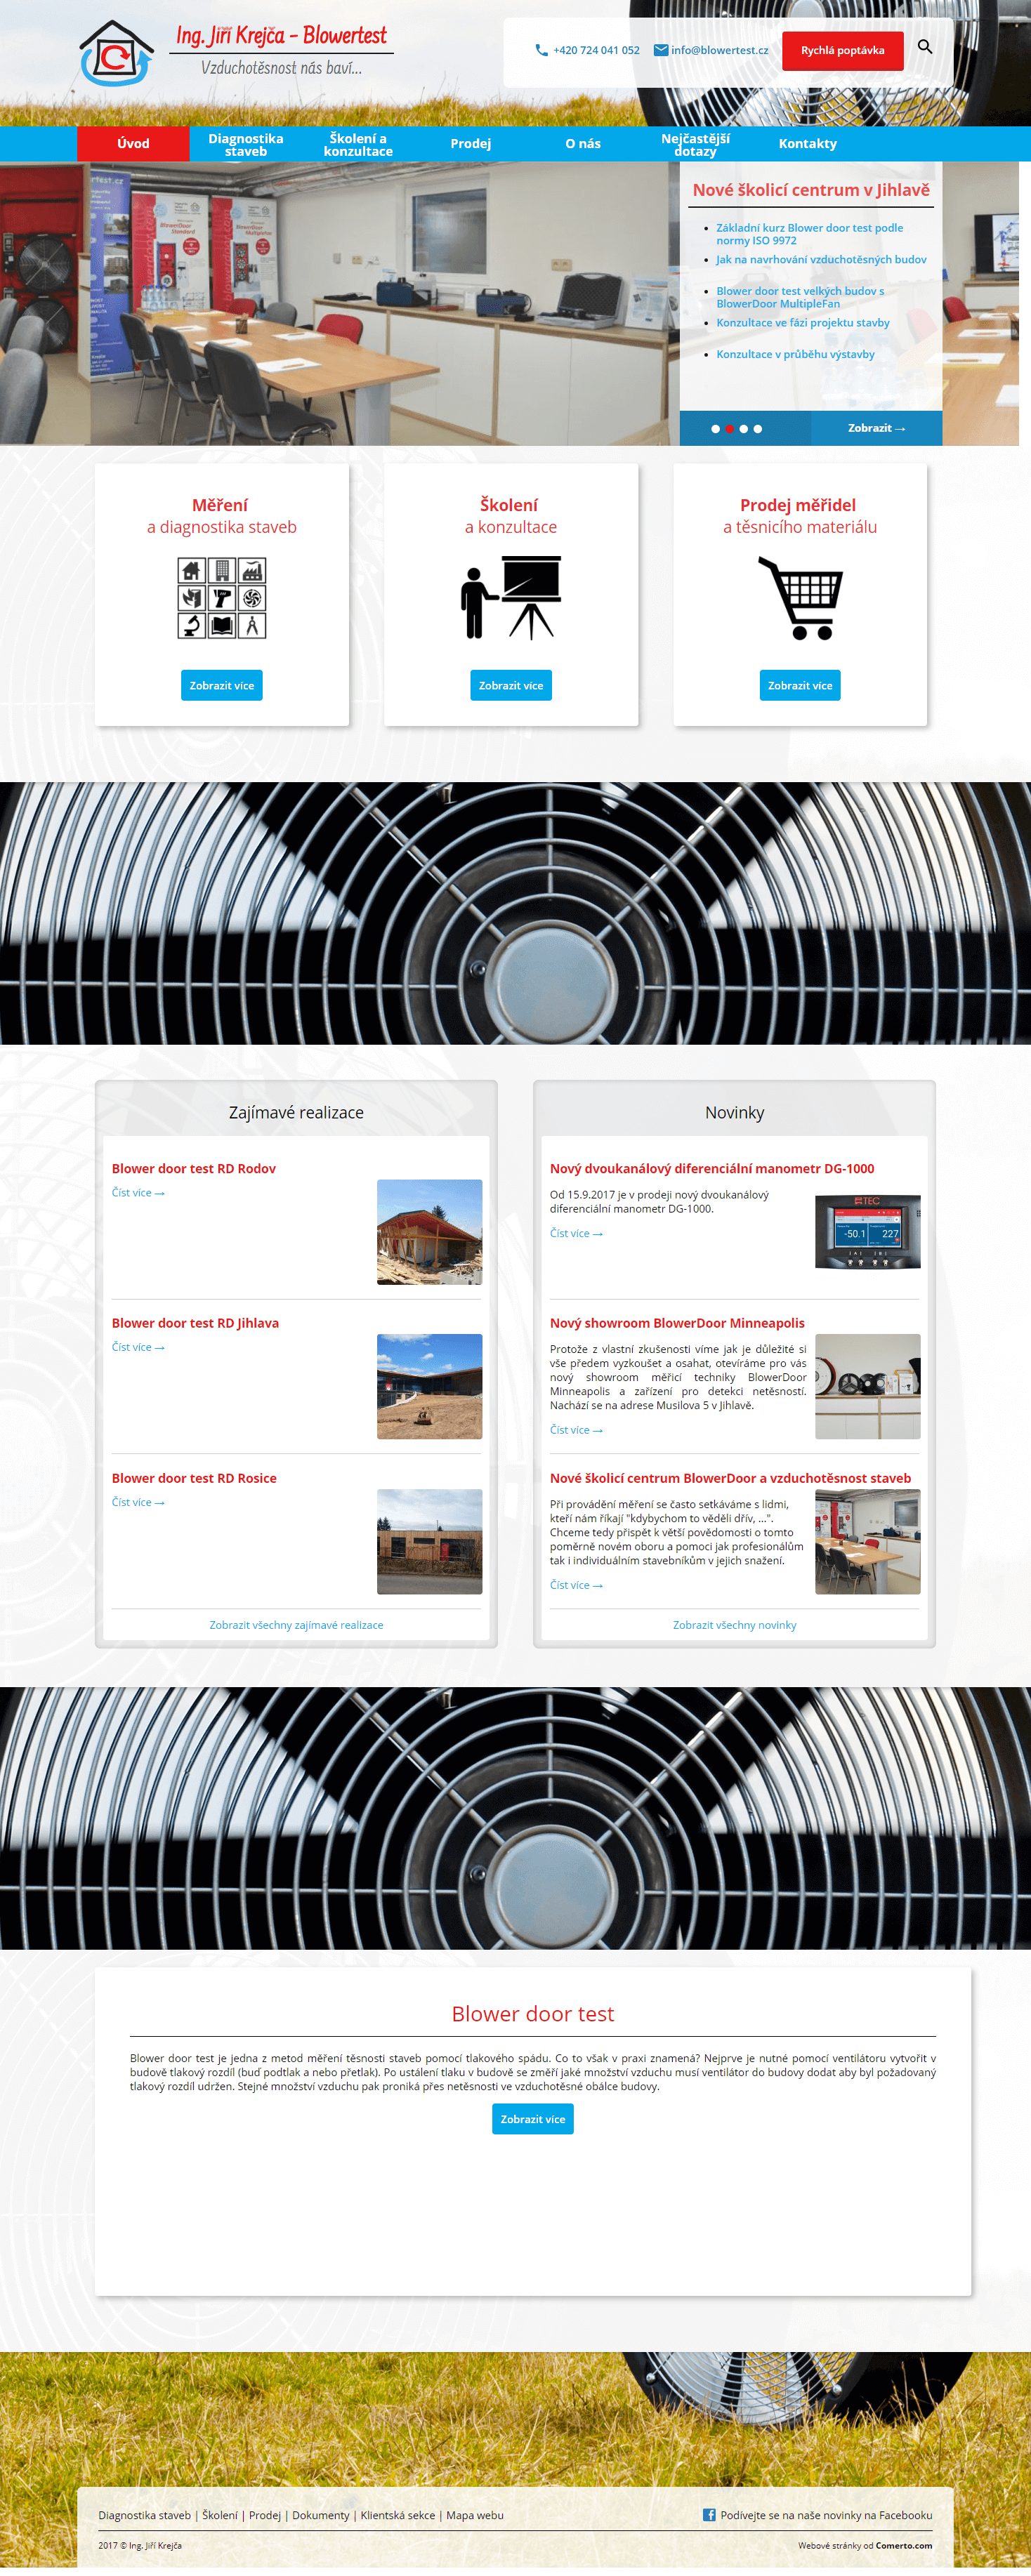
Task: Click the search magnifier icon
Action: tap(924, 47)
